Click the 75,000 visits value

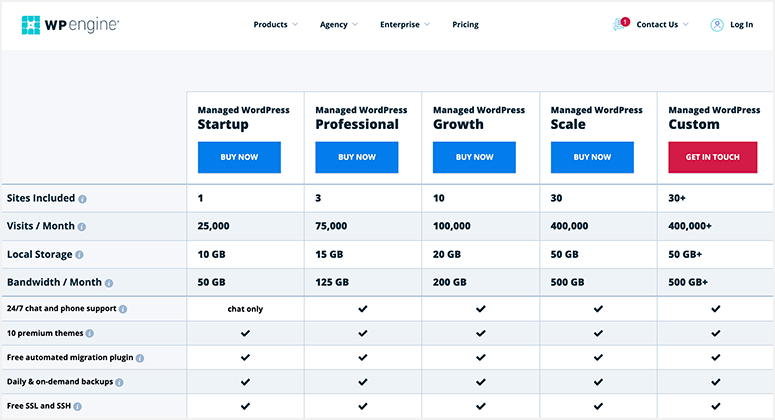coord(331,226)
